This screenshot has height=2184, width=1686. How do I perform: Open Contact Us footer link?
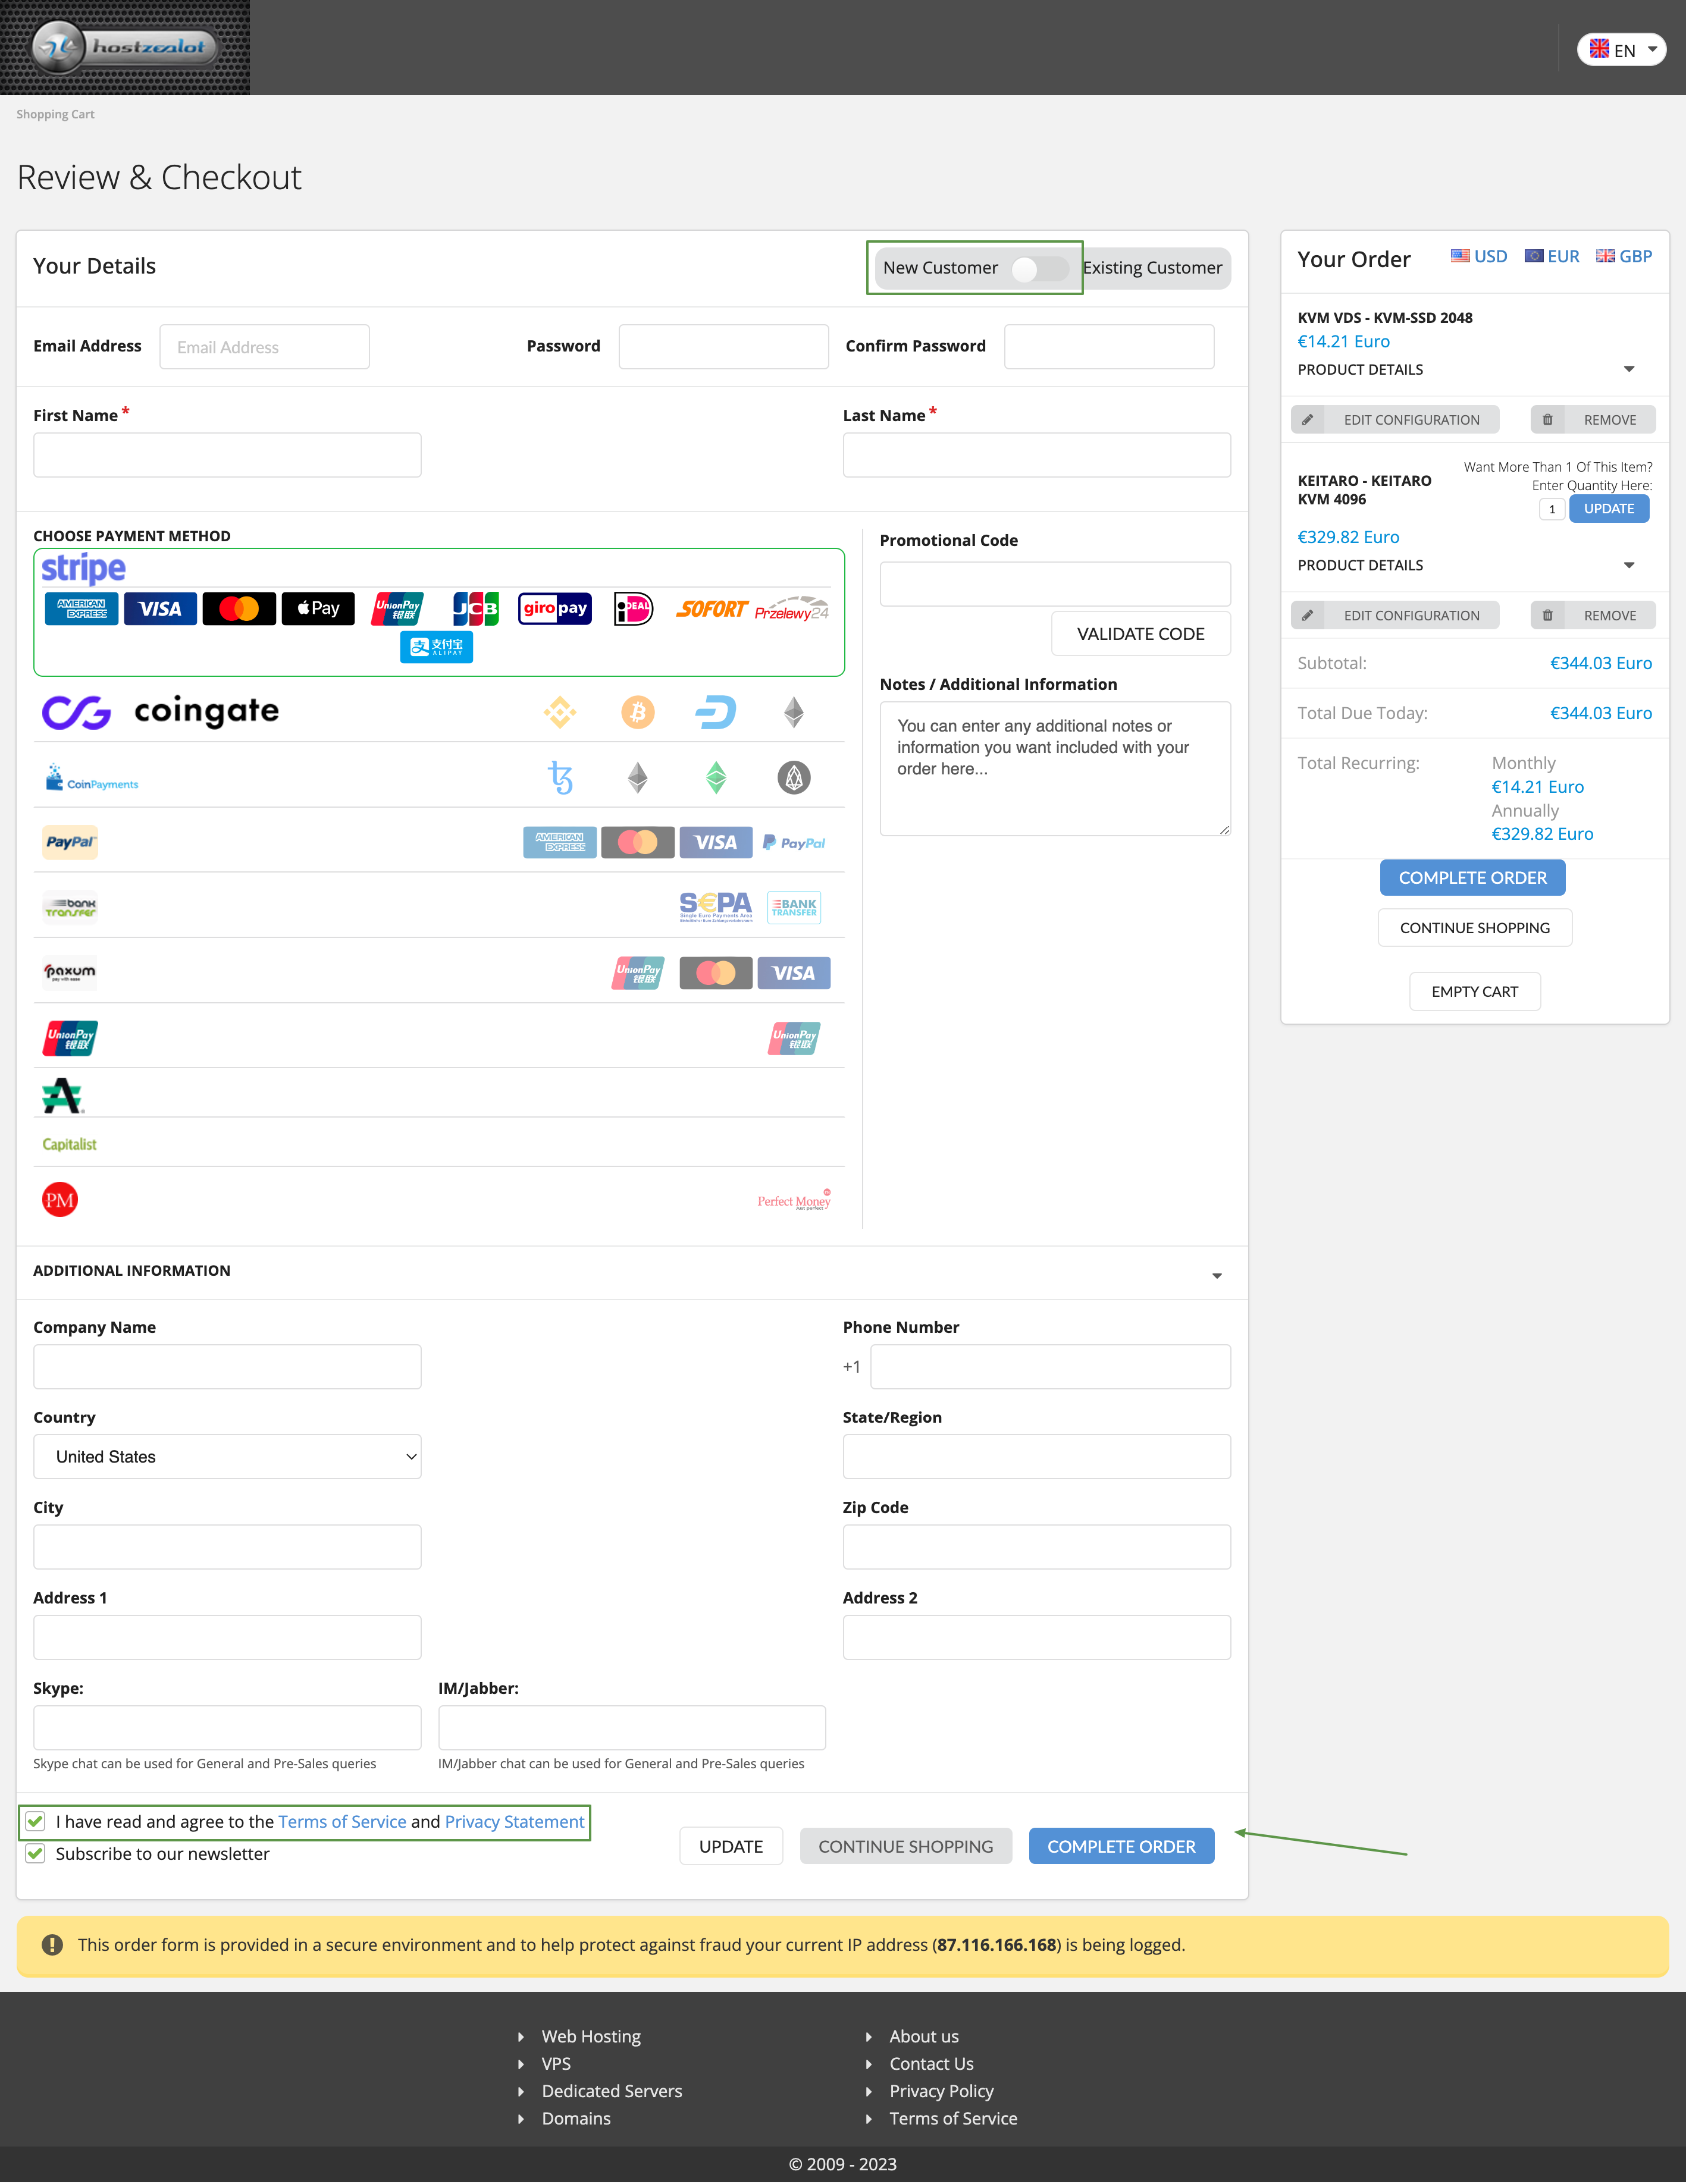(x=931, y=2063)
